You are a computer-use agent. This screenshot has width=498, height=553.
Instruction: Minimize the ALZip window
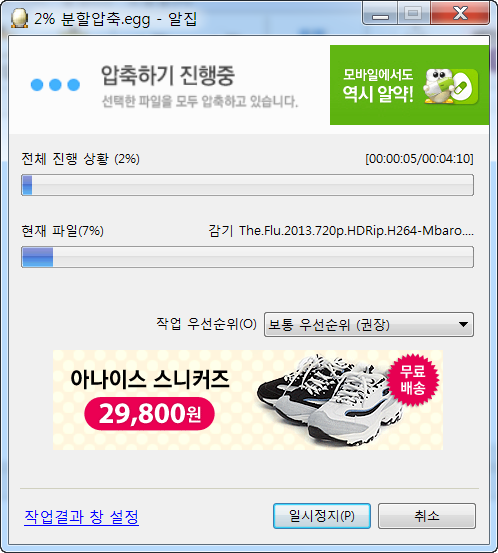coord(380,14)
